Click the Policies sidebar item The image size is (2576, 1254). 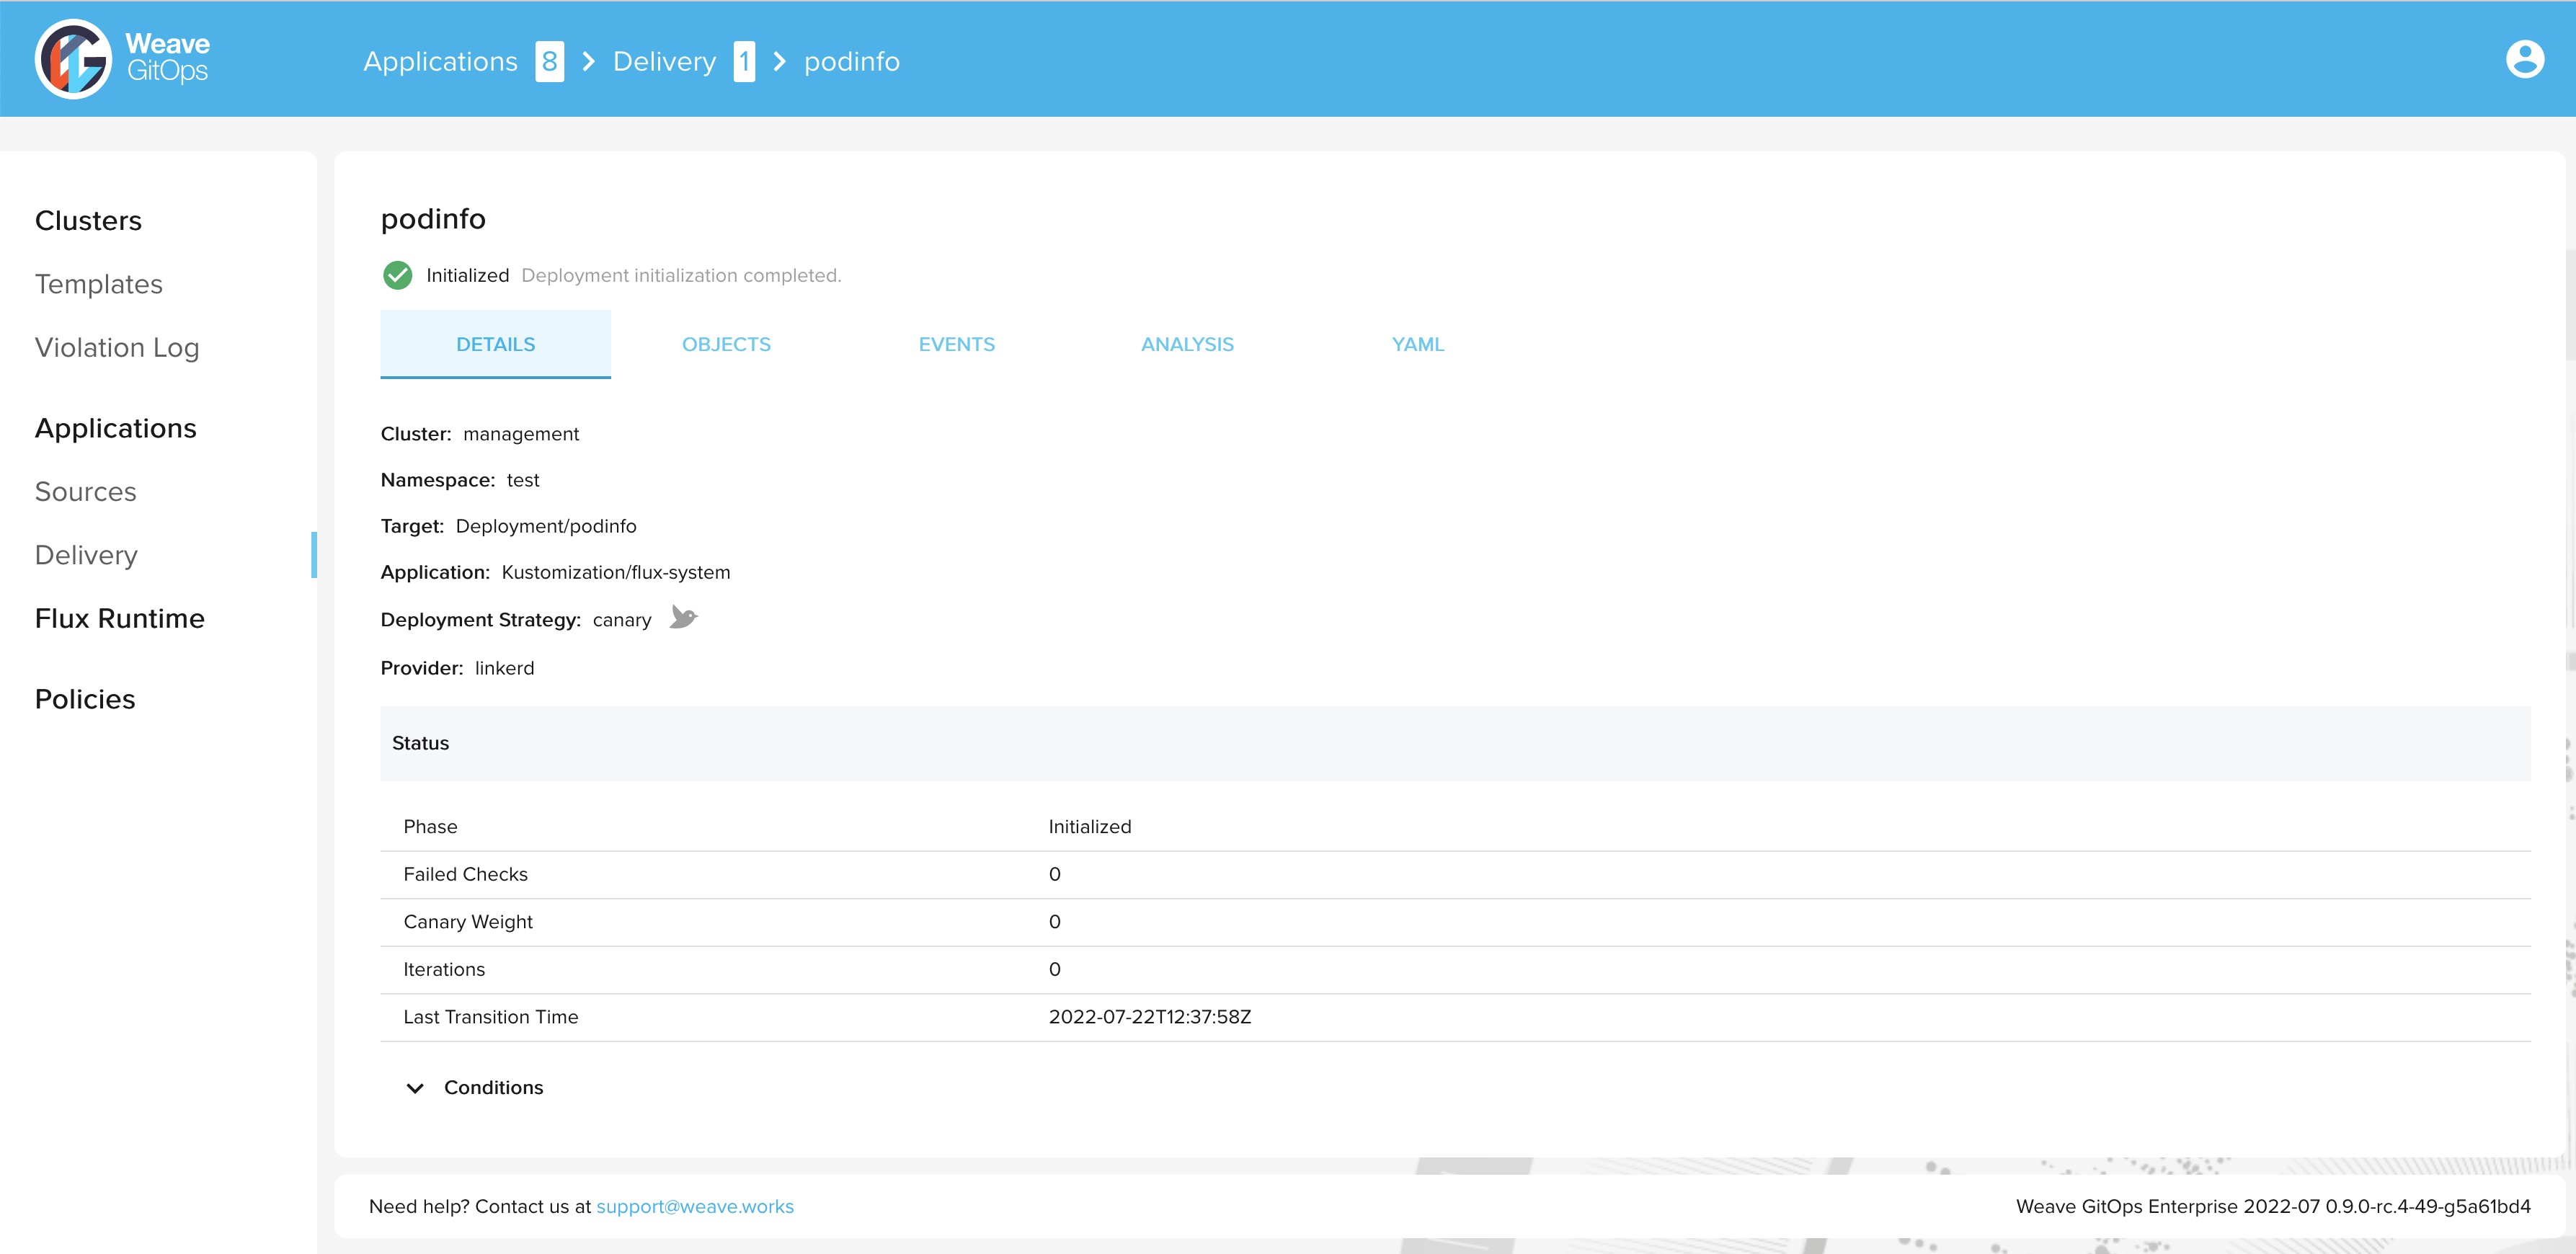point(86,698)
